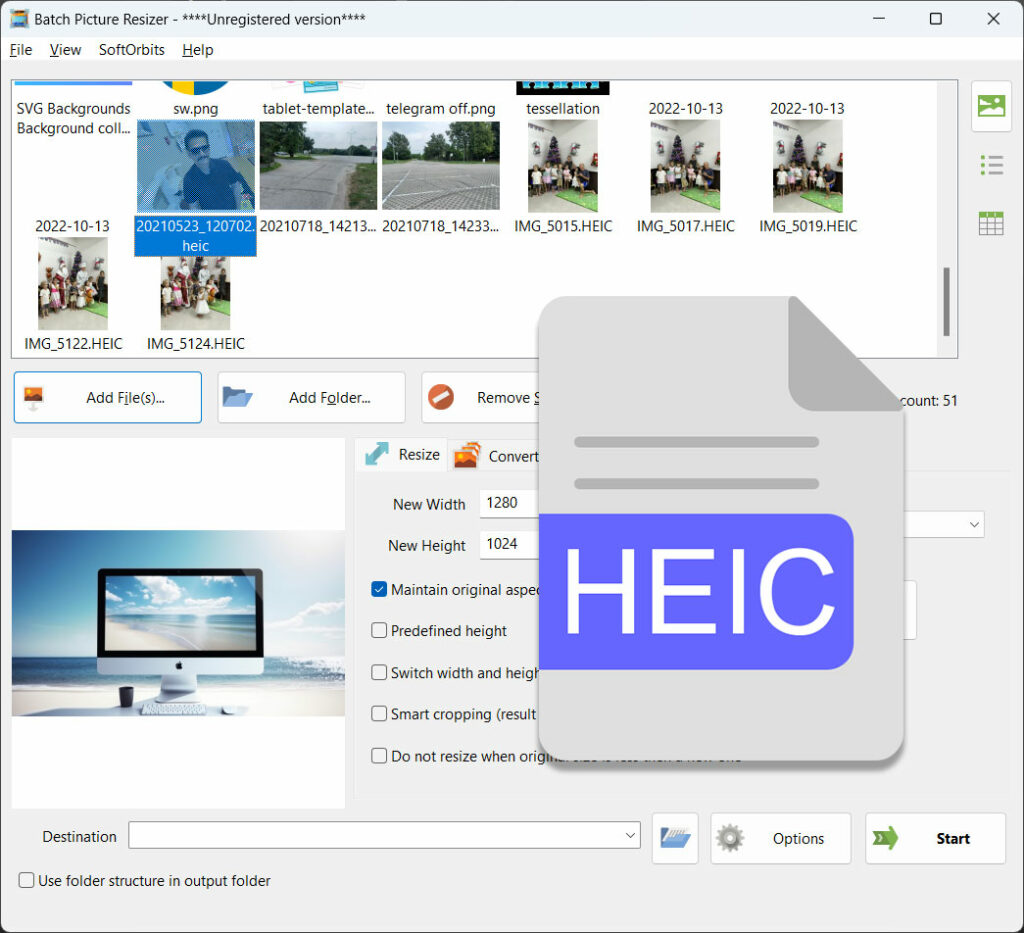This screenshot has height=933, width=1024.
Task: Click the file list vertical scrollbar
Action: pyautogui.click(x=946, y=302)
